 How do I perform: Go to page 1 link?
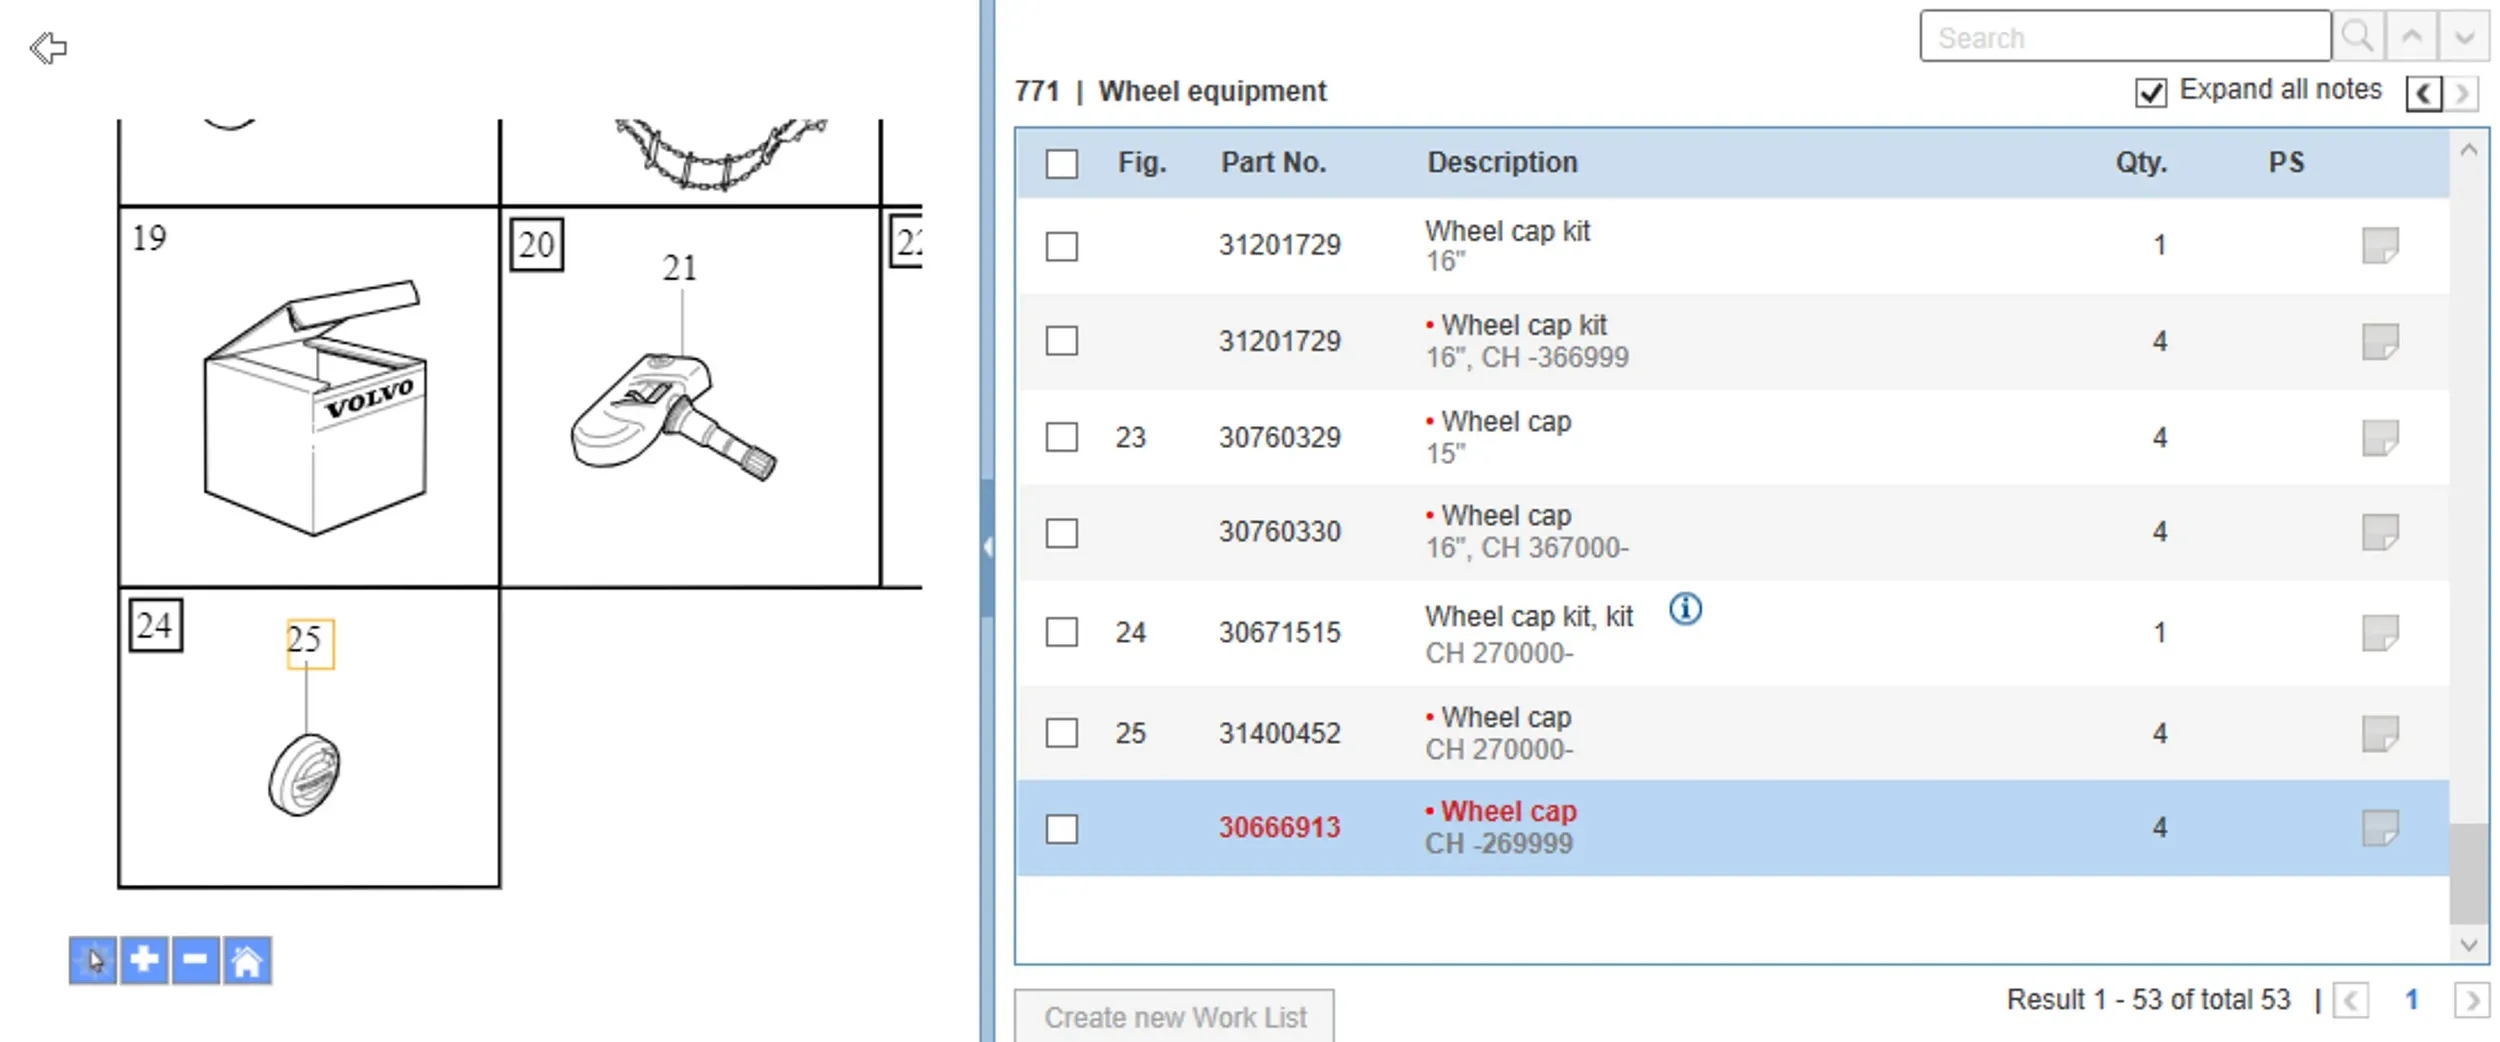point(2411,1000)
